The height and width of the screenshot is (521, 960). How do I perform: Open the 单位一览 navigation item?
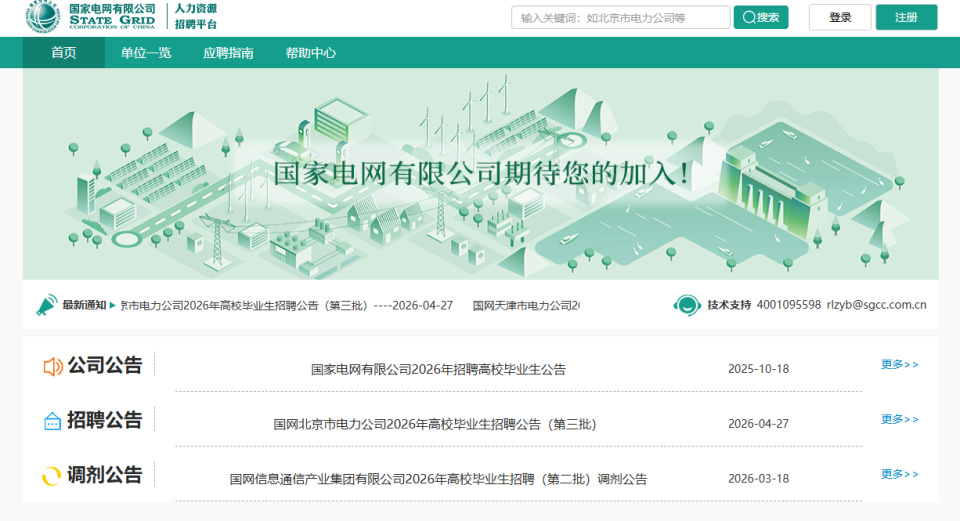click(146, 53)
